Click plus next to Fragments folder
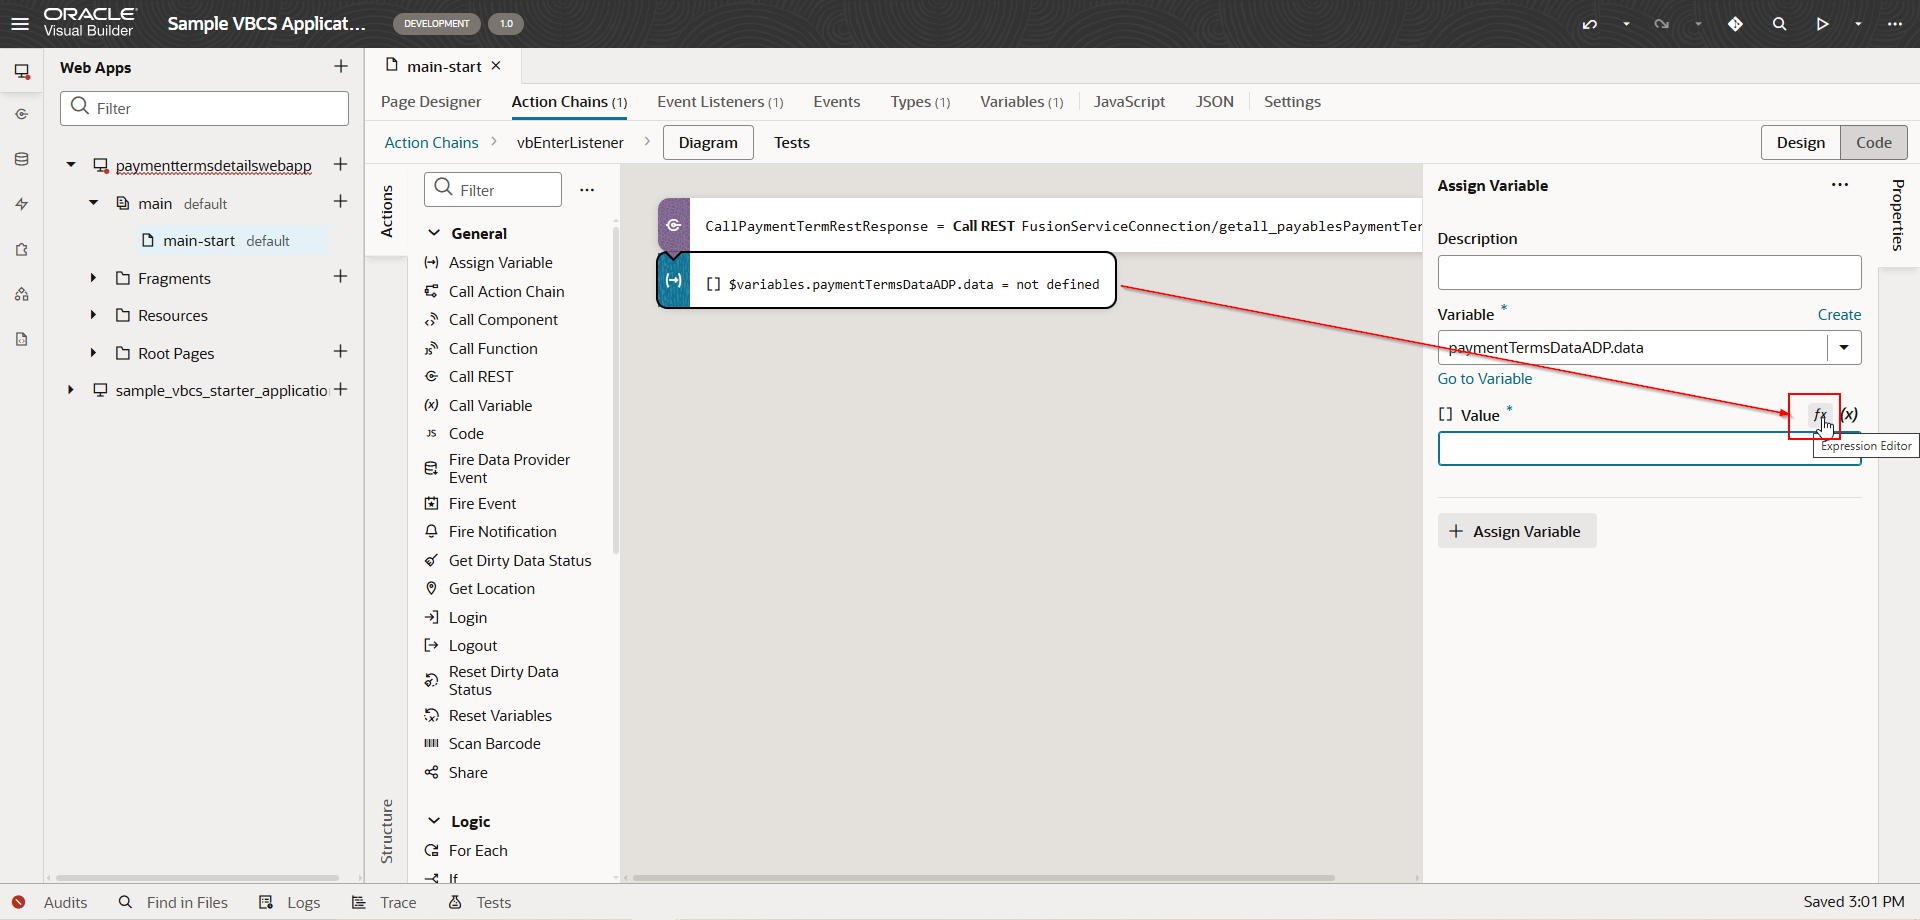Viewport: 1920px width, 920px height. [340, 276]
